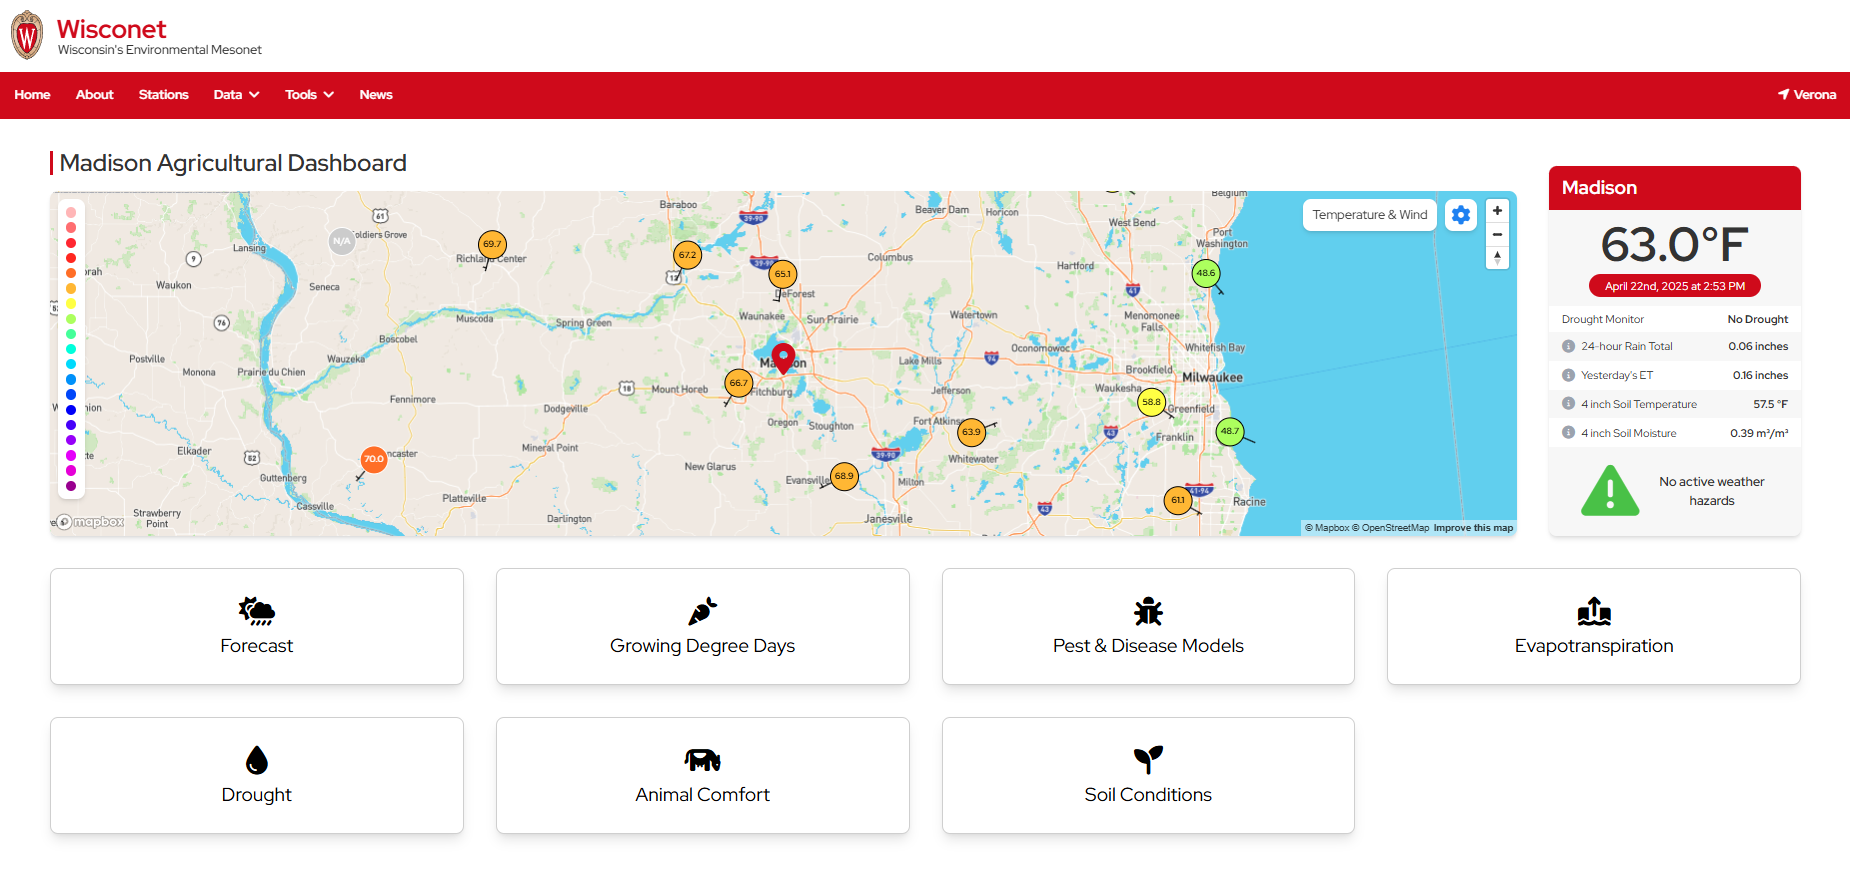
Task: Select the 70.0 station marker near Lancaster
Action: pyautogui.click(x=373, y=459)
